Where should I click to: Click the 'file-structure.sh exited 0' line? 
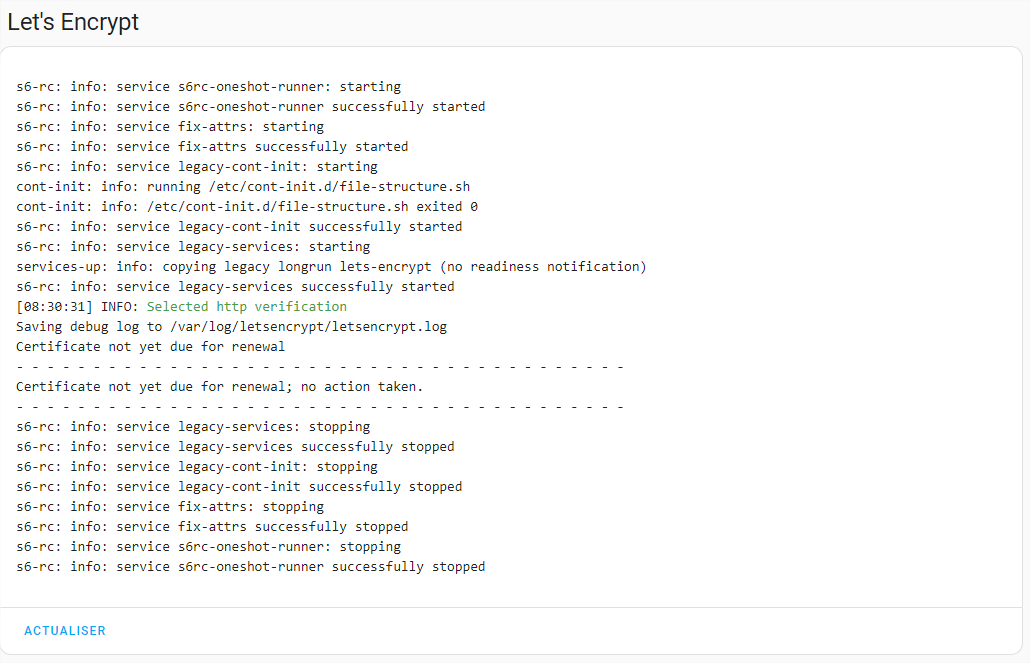247,207
